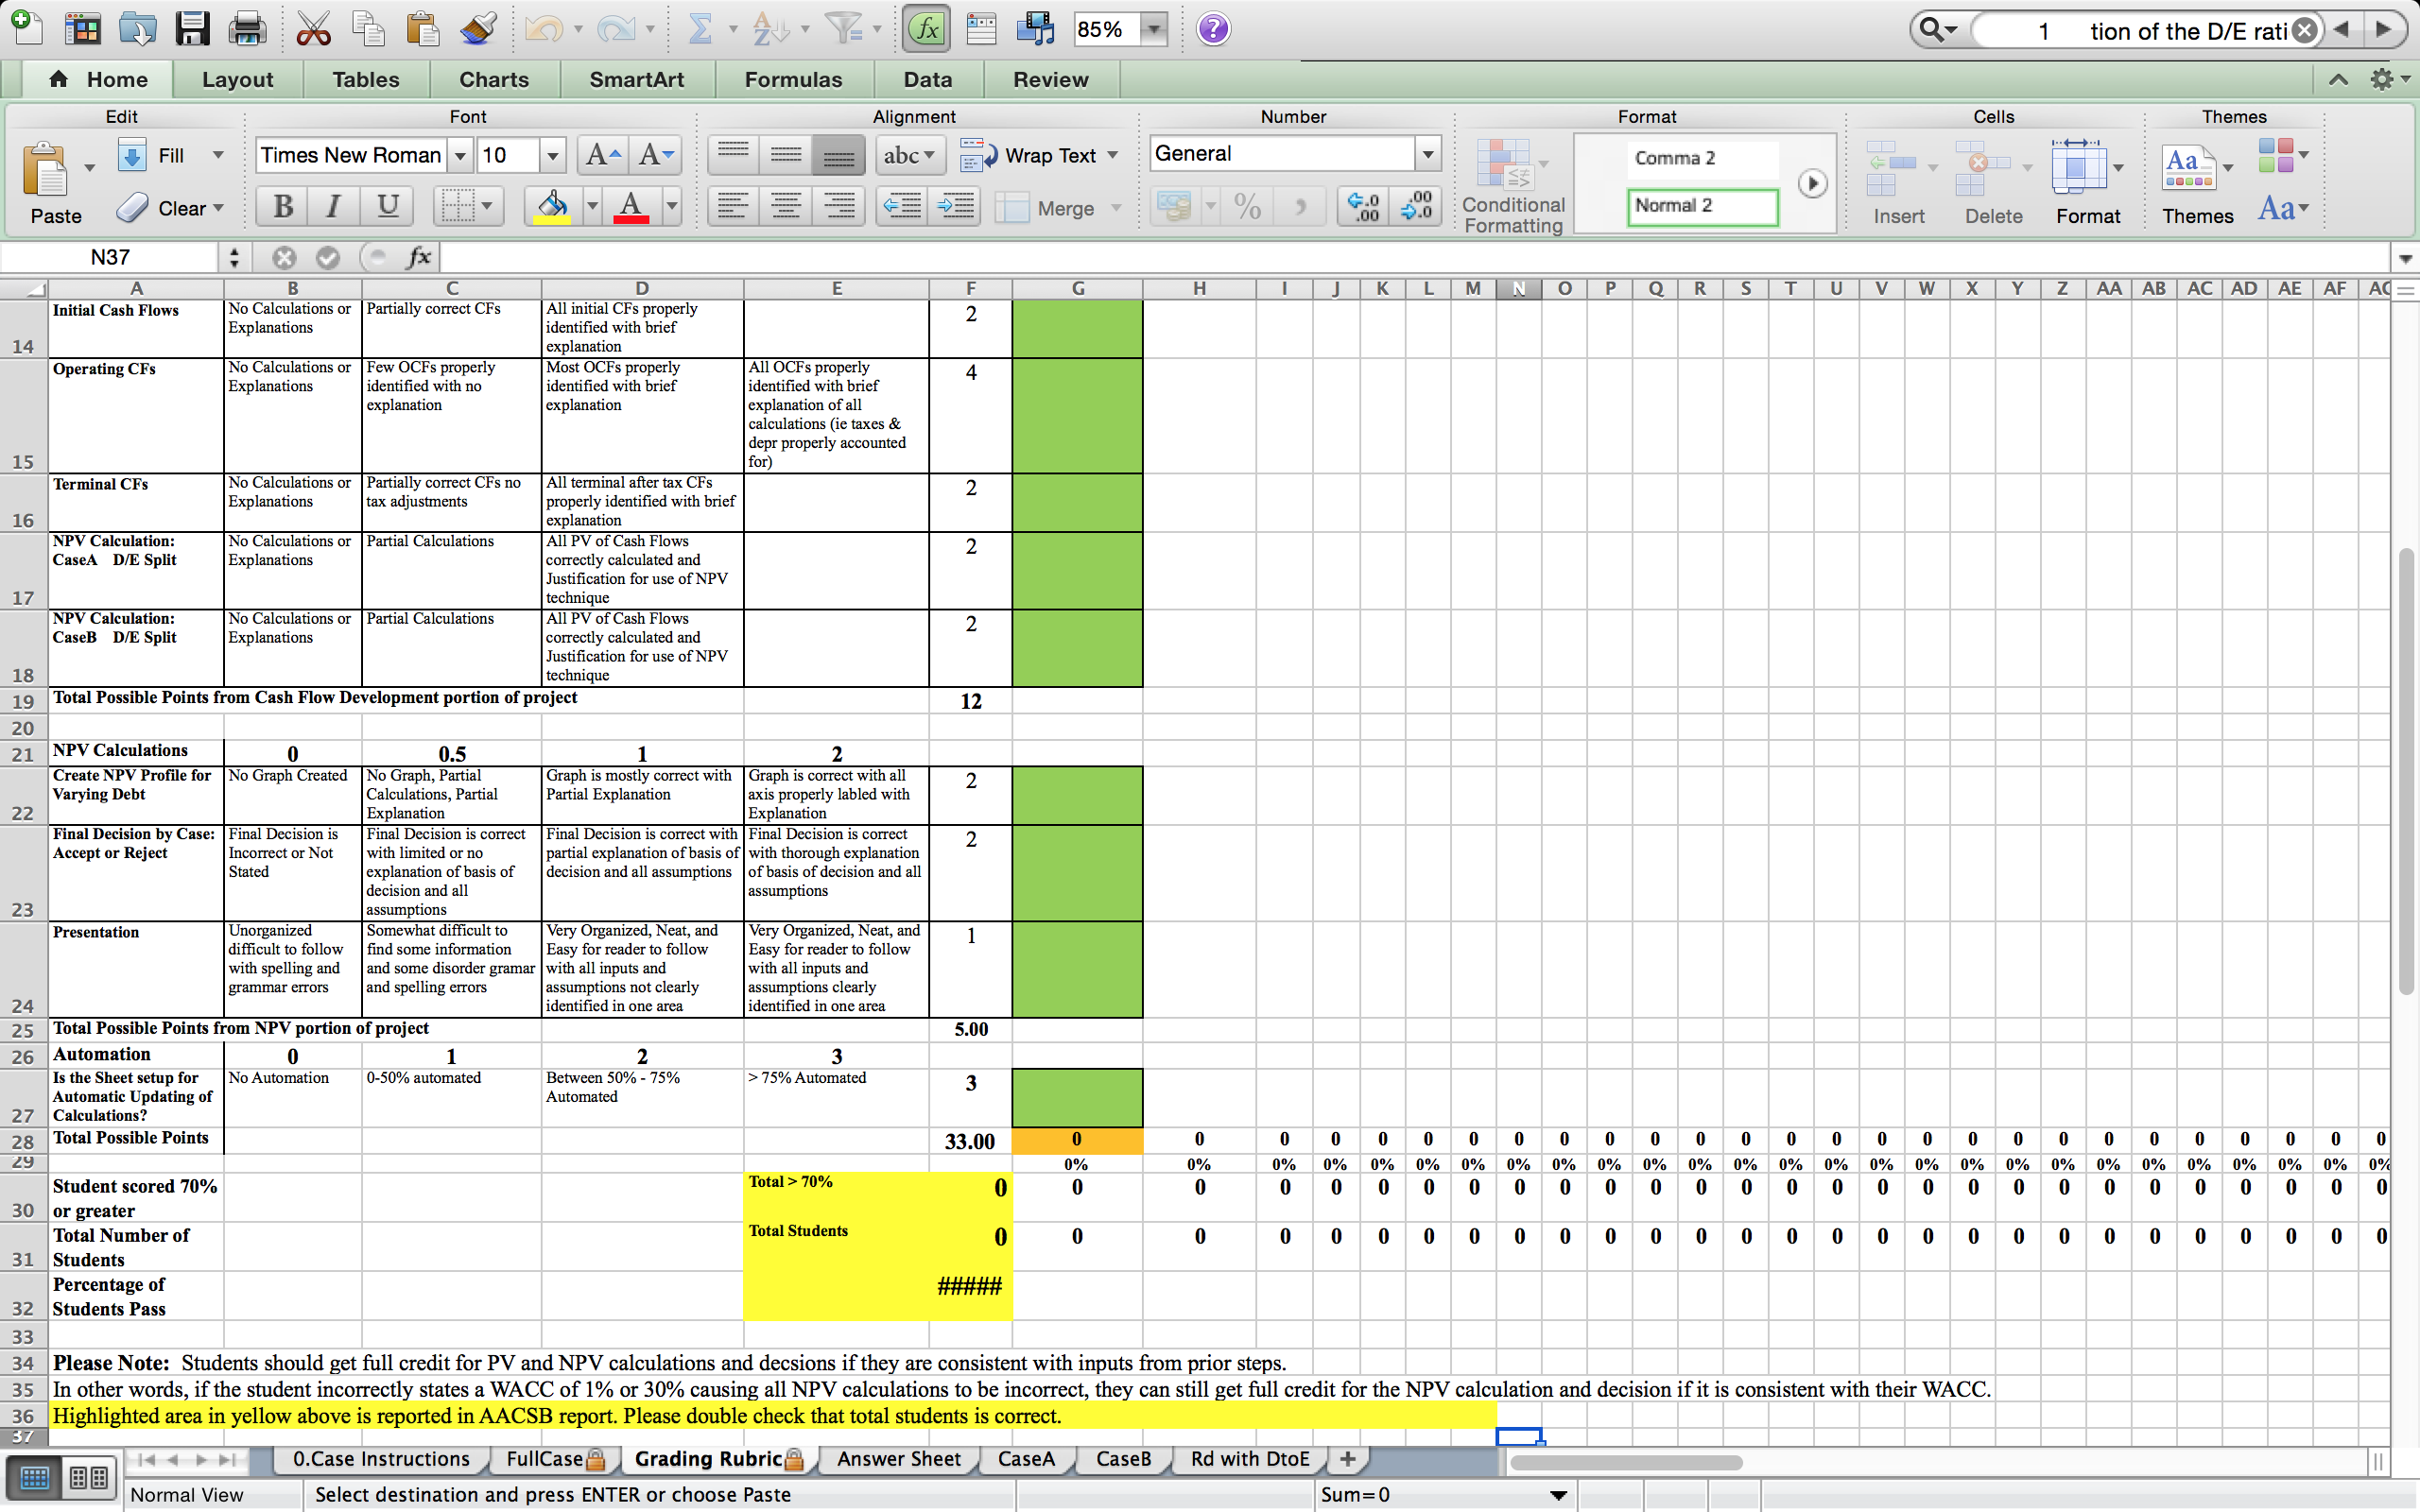
Task: Click the Increase Decimal icon
Action: click(1361, 207)
